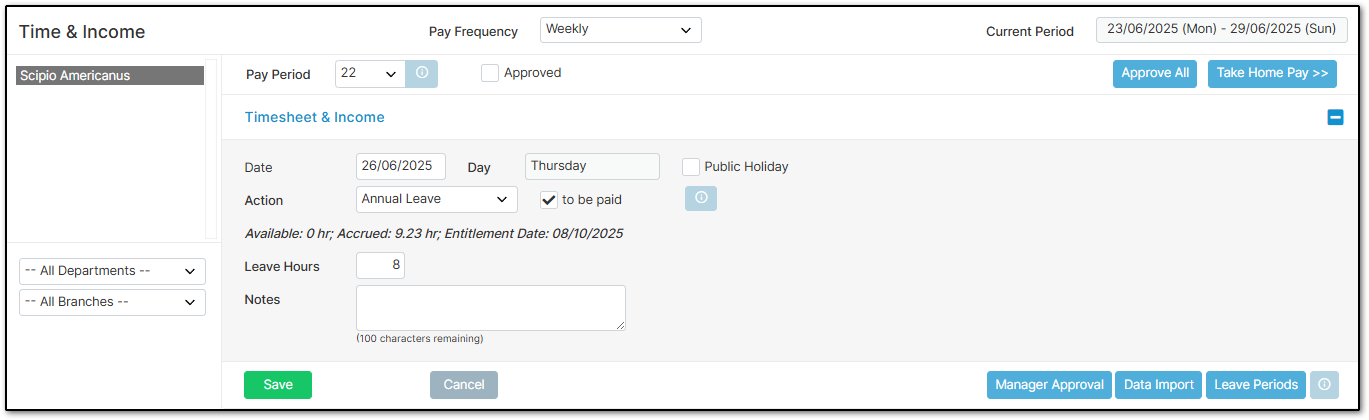This screenshot has height=420, width=1369.
Task: Expand the All Branches filter
Action: pos(112,302)
